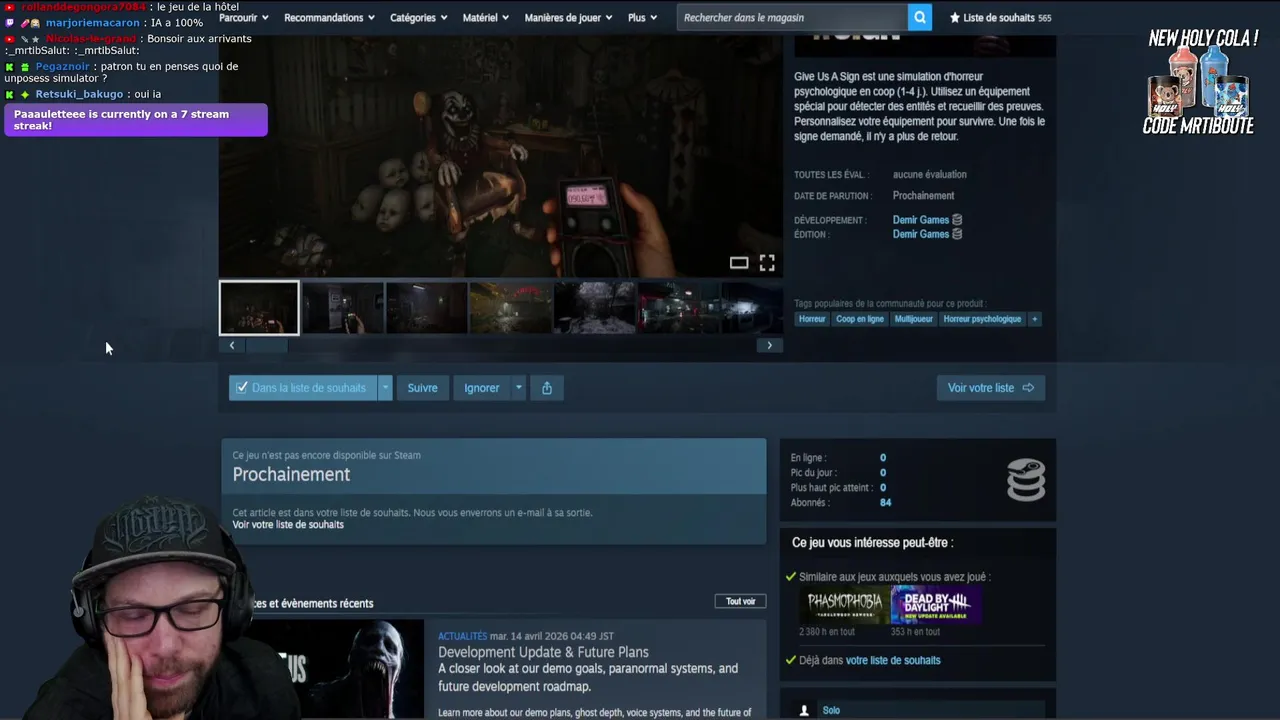
Task: Expand the Catégories menu
Action: [419, 17]
